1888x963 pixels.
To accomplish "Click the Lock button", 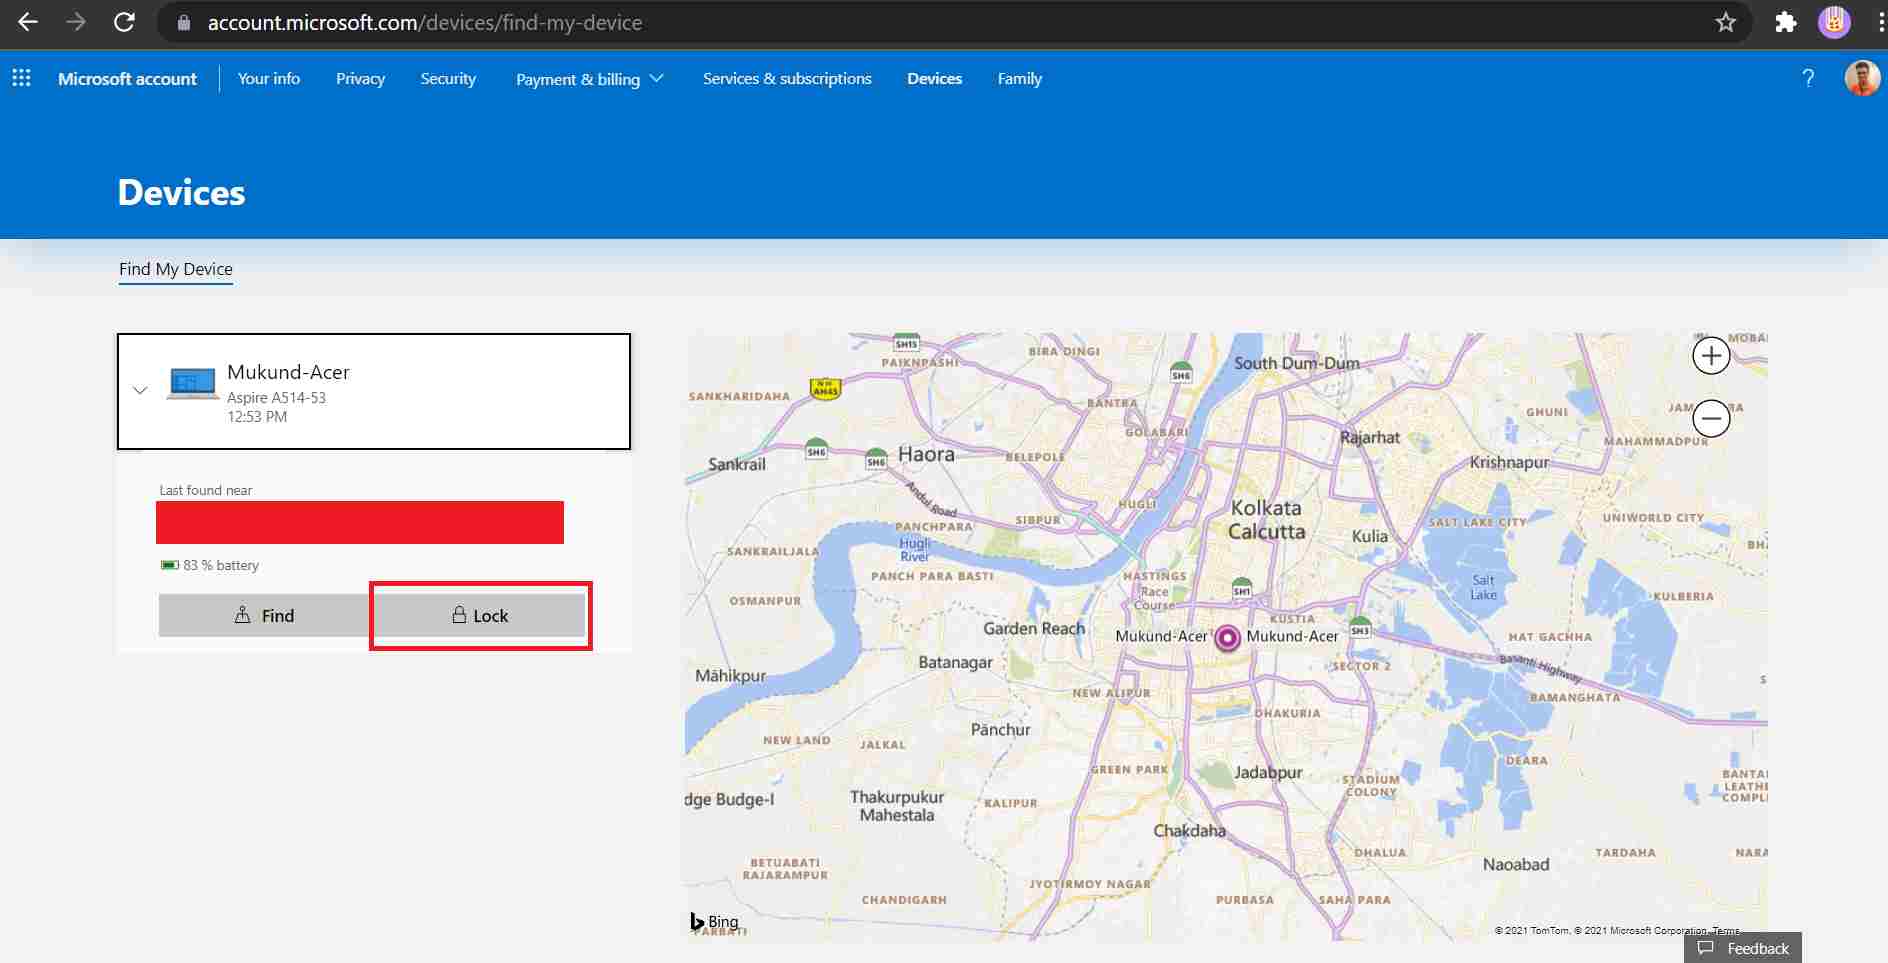I will pos(480,616).
